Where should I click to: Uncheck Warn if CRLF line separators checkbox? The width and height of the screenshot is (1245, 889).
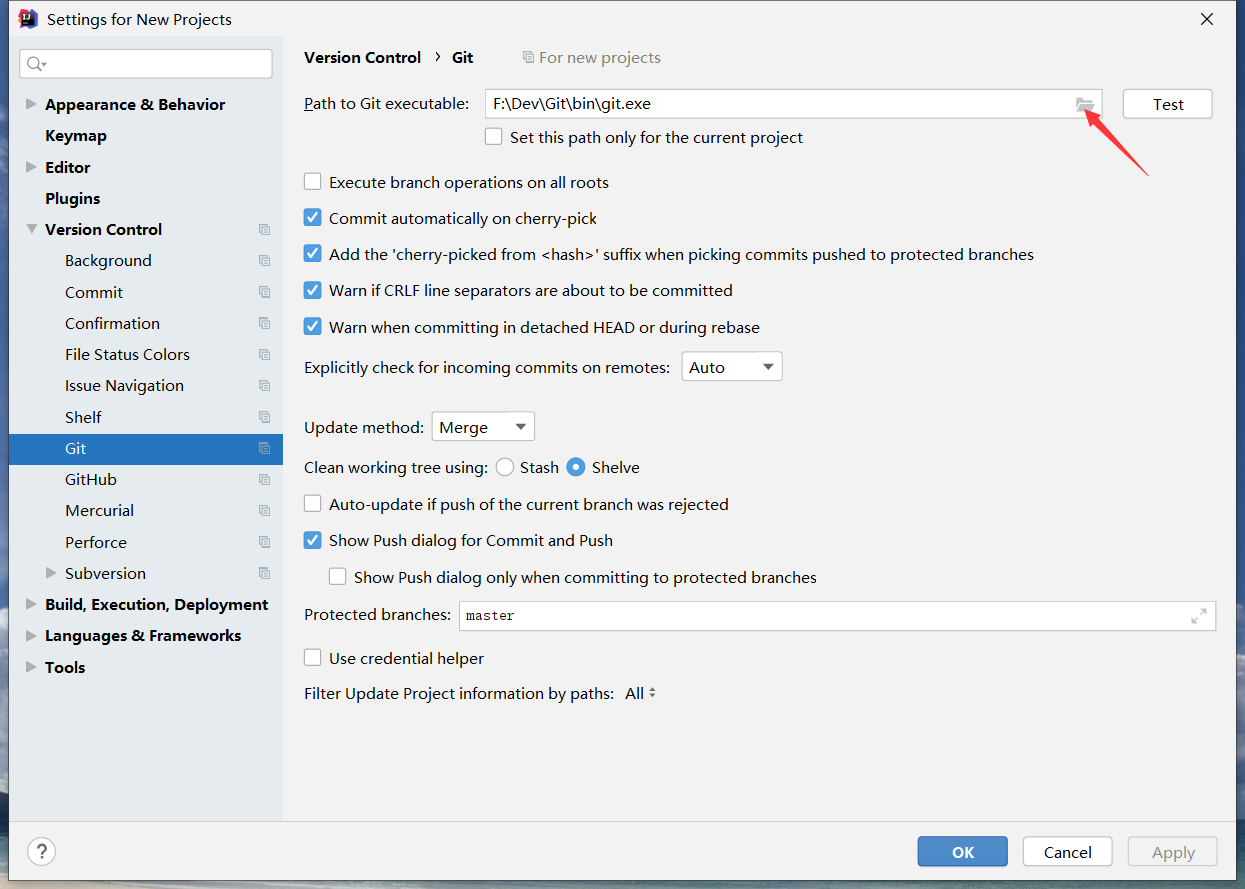(x=313, y=290)
